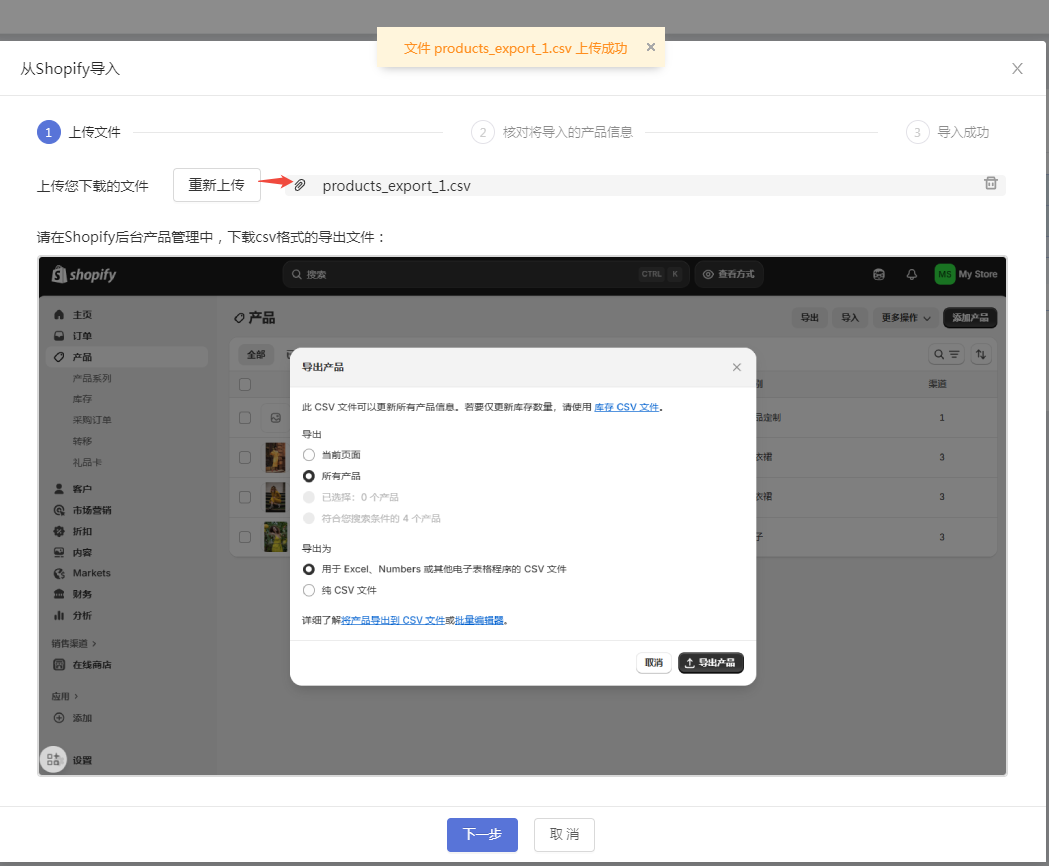Click the 渠道 column header

click(x=937, y=383)
